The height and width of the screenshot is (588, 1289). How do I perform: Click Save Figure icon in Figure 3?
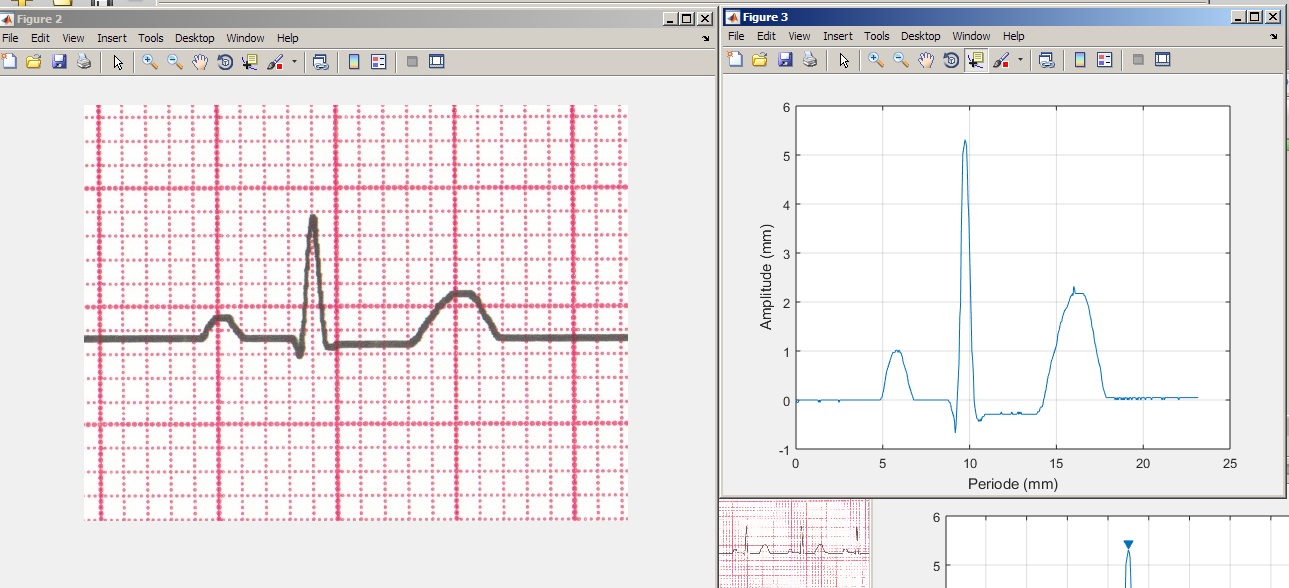[x=785, y=60]
